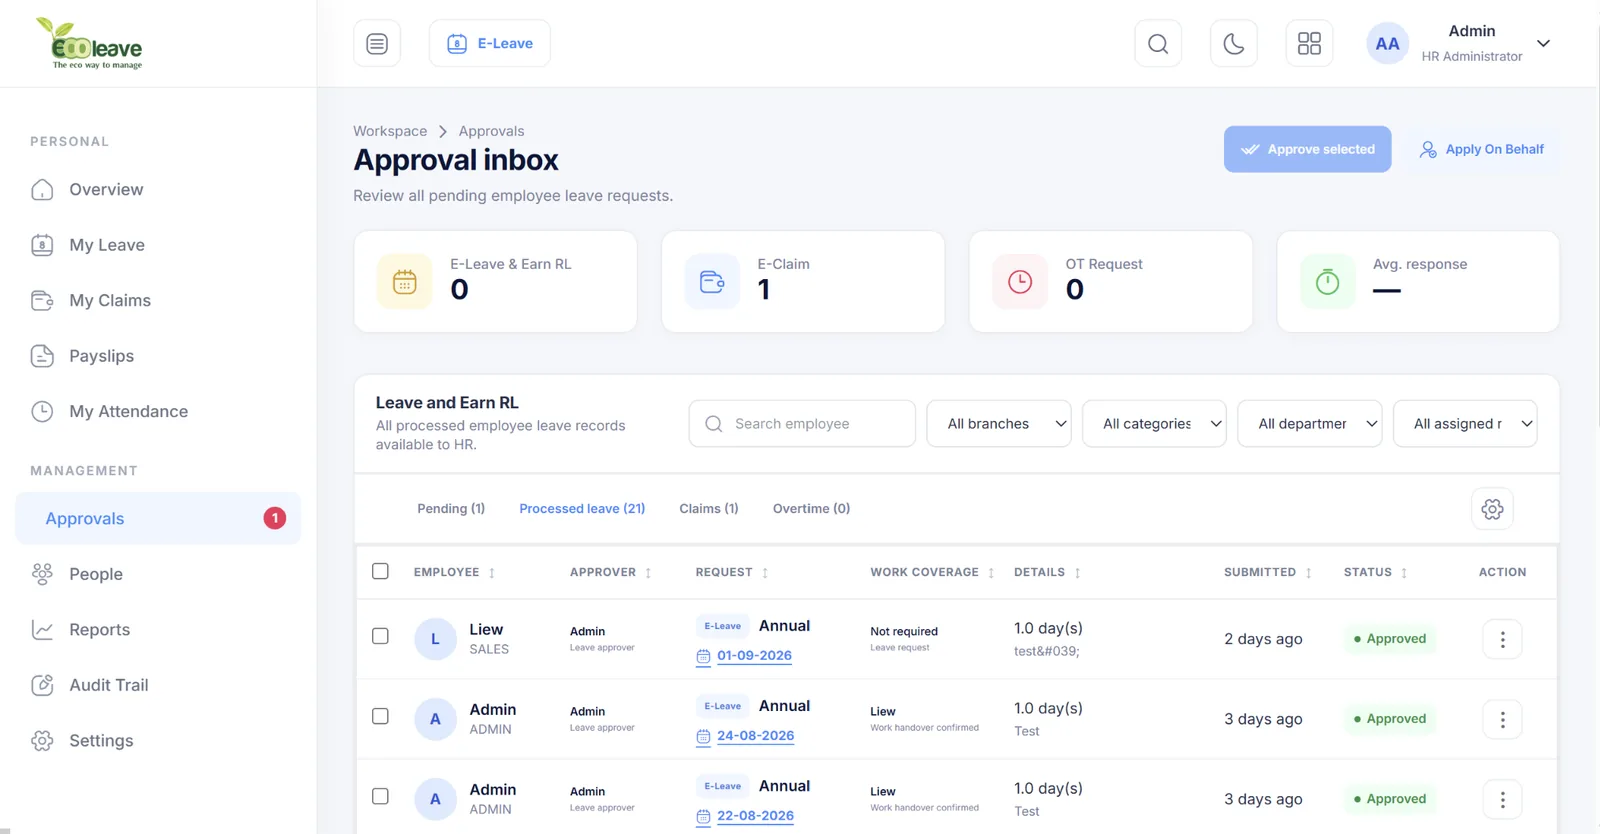Viewport: 1600px width, 834px height.
Task: Open the All branches dropdown
Action: (999, 424)
